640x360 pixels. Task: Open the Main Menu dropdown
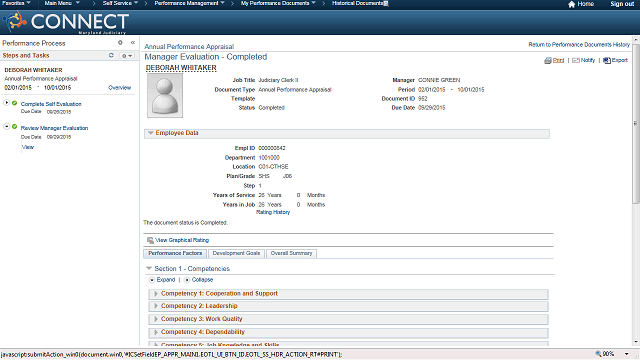pos(62,3)
